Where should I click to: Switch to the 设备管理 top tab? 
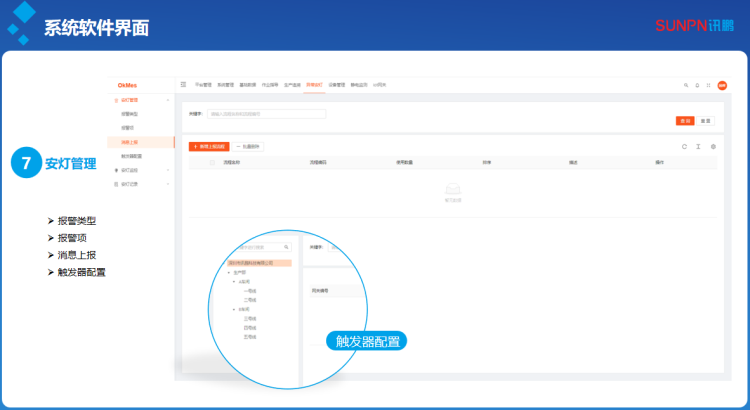point(335,85)
